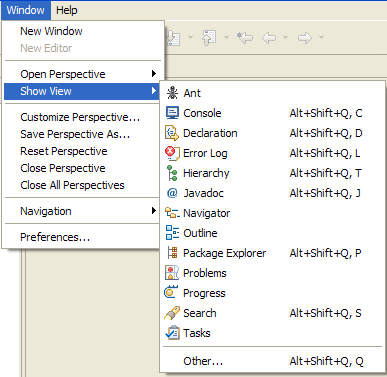Open the Help menu

coord(67,10)
